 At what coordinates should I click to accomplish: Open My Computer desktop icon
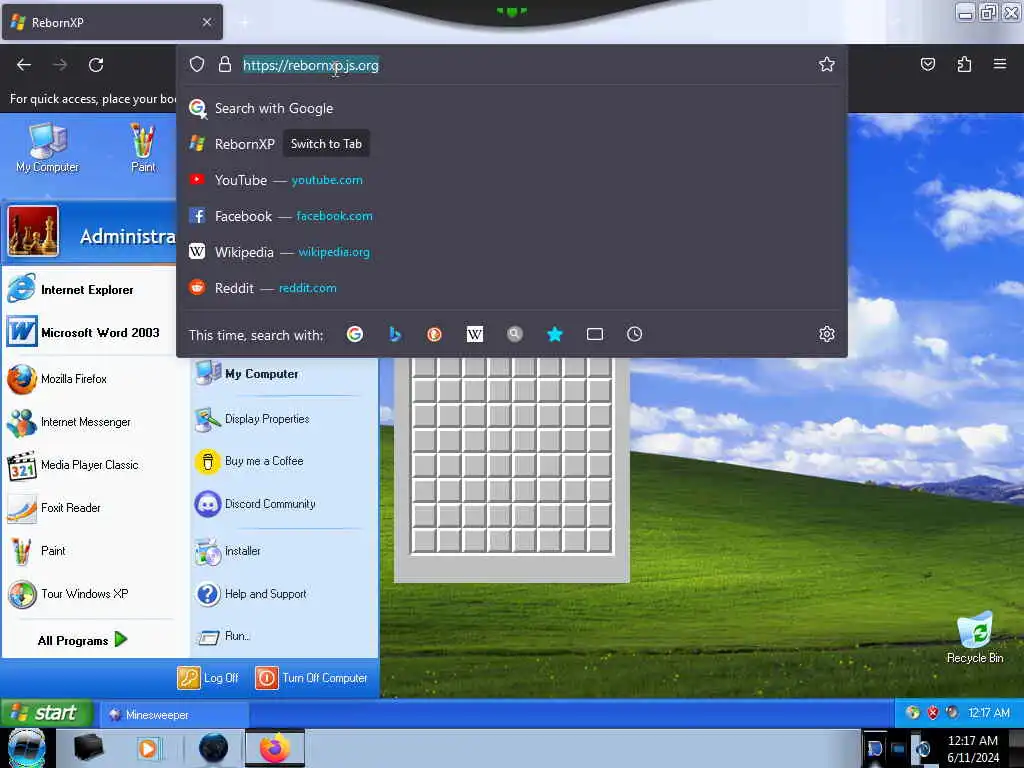tap(48, 148)
